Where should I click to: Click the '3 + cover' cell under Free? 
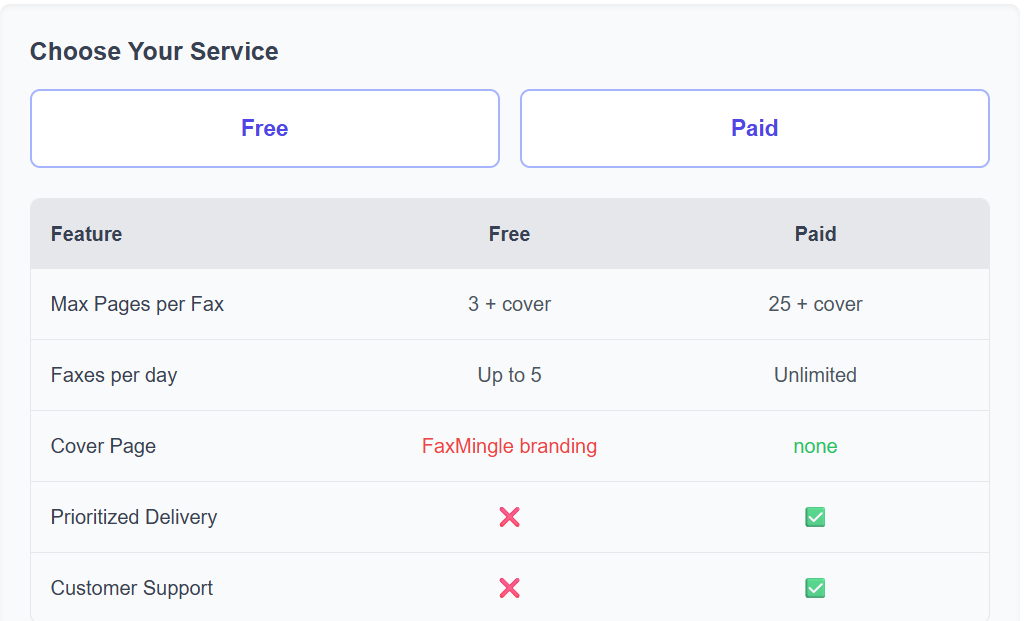point(509,304)
